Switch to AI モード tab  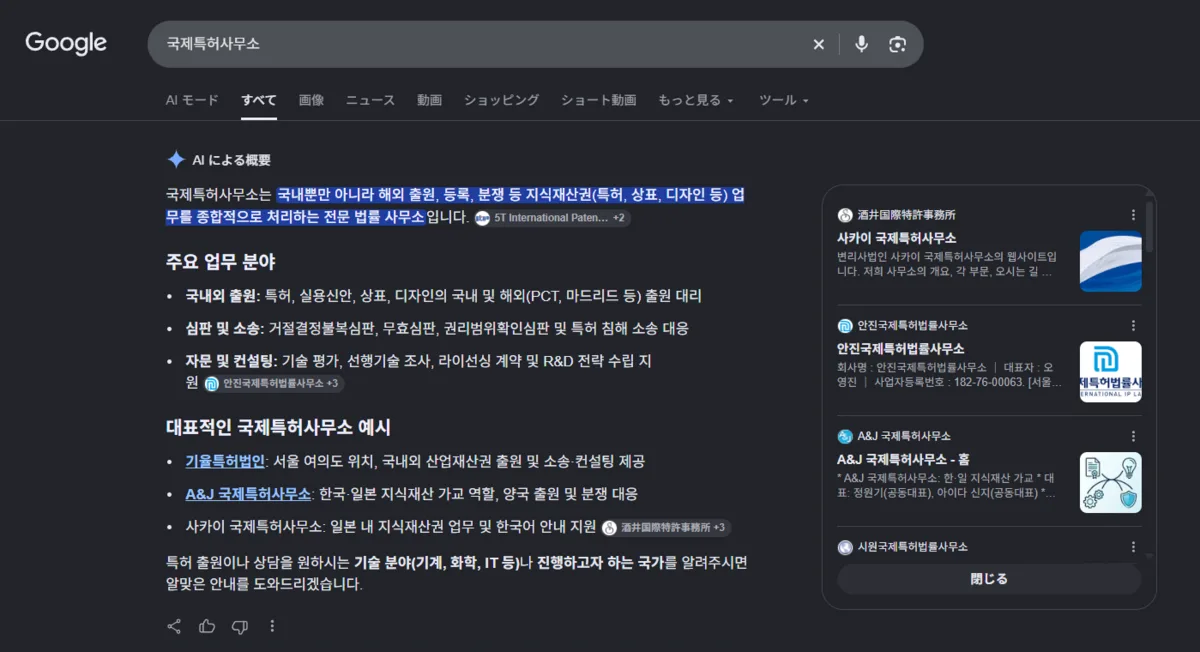[x=192, y=100]
